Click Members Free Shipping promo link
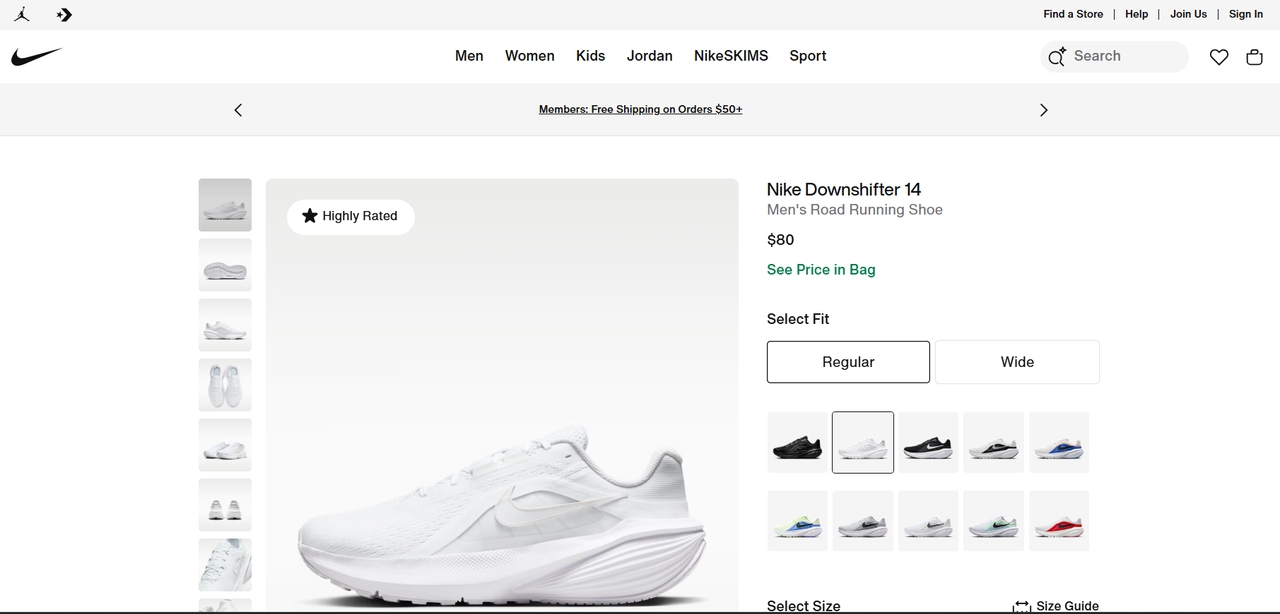The height and width of the screenshot is (614, 1280). [641, 109]
